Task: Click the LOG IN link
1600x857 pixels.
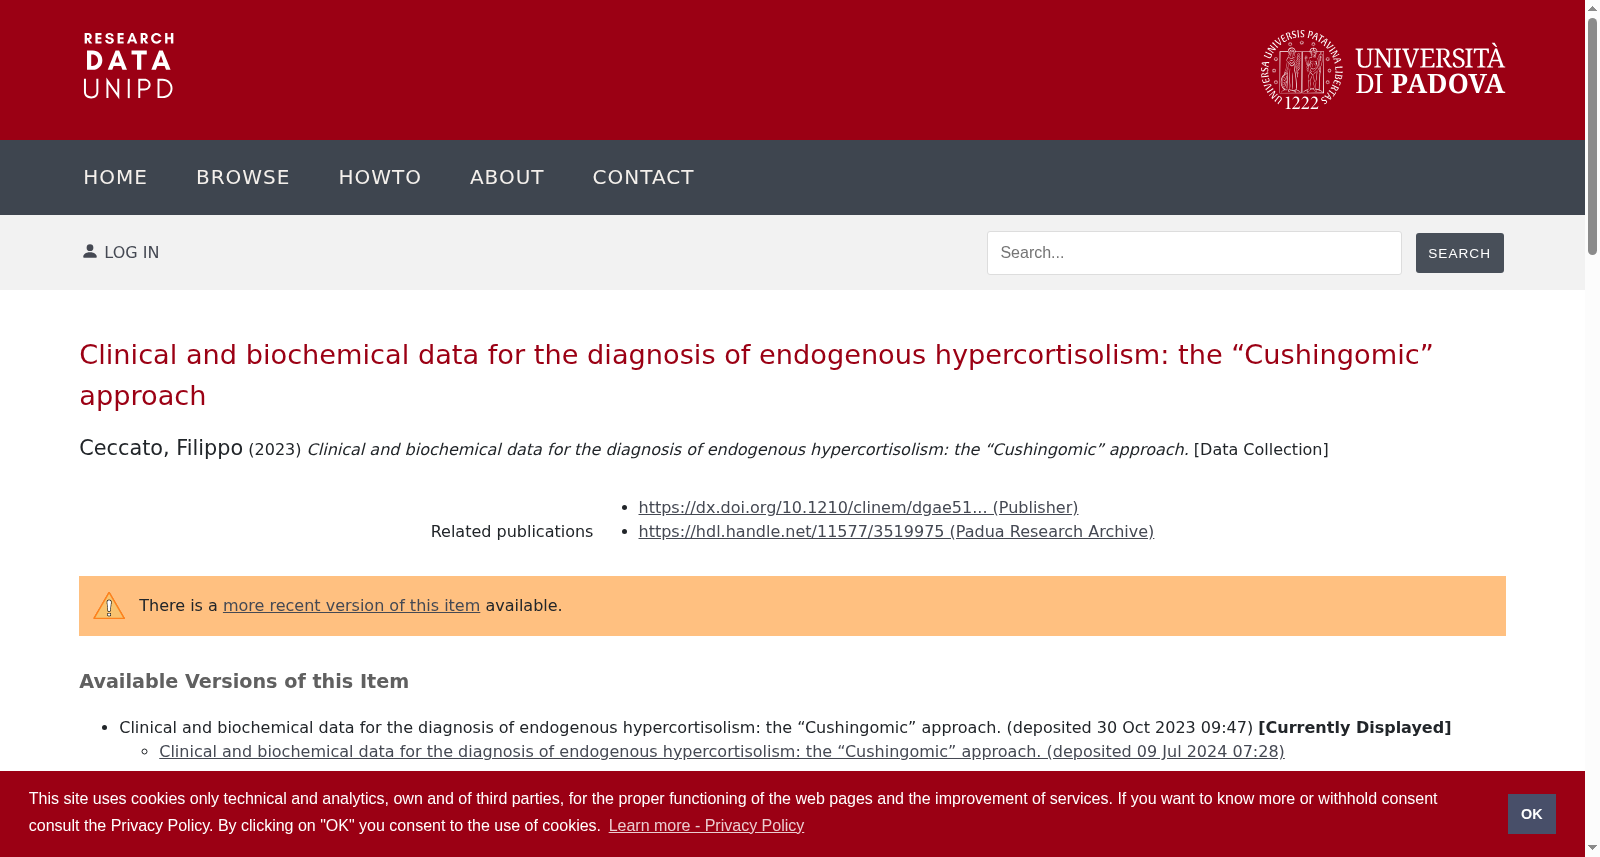Action: pyautogui.click(x=132, y=253)
